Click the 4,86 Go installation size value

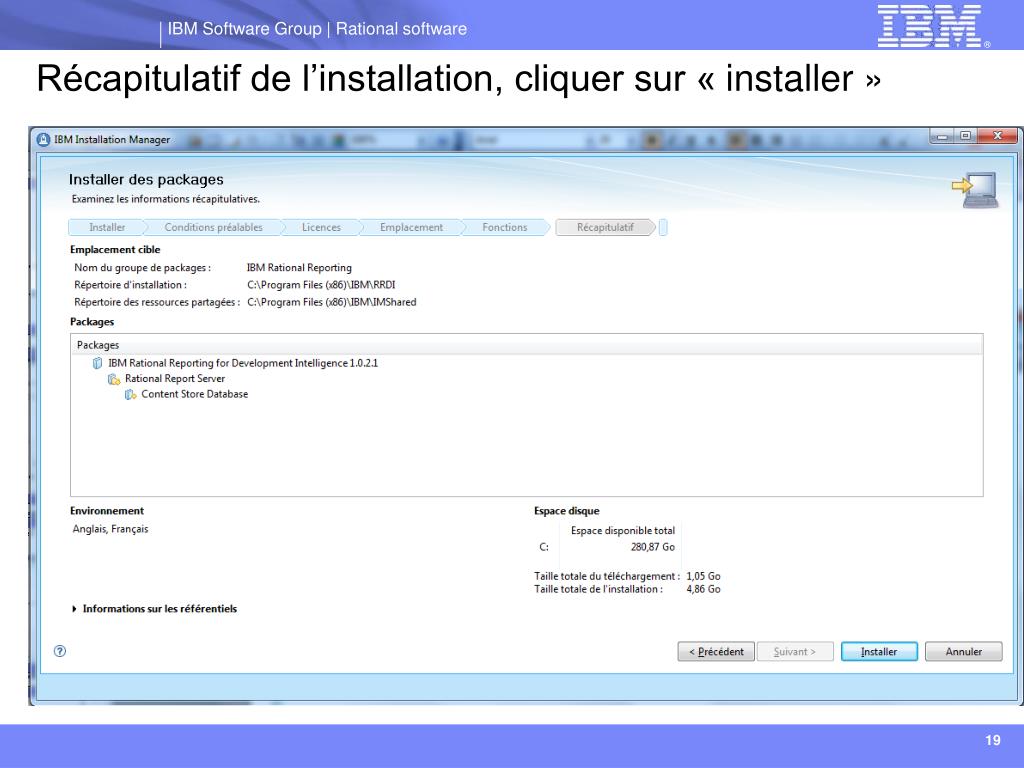[703, 589]
